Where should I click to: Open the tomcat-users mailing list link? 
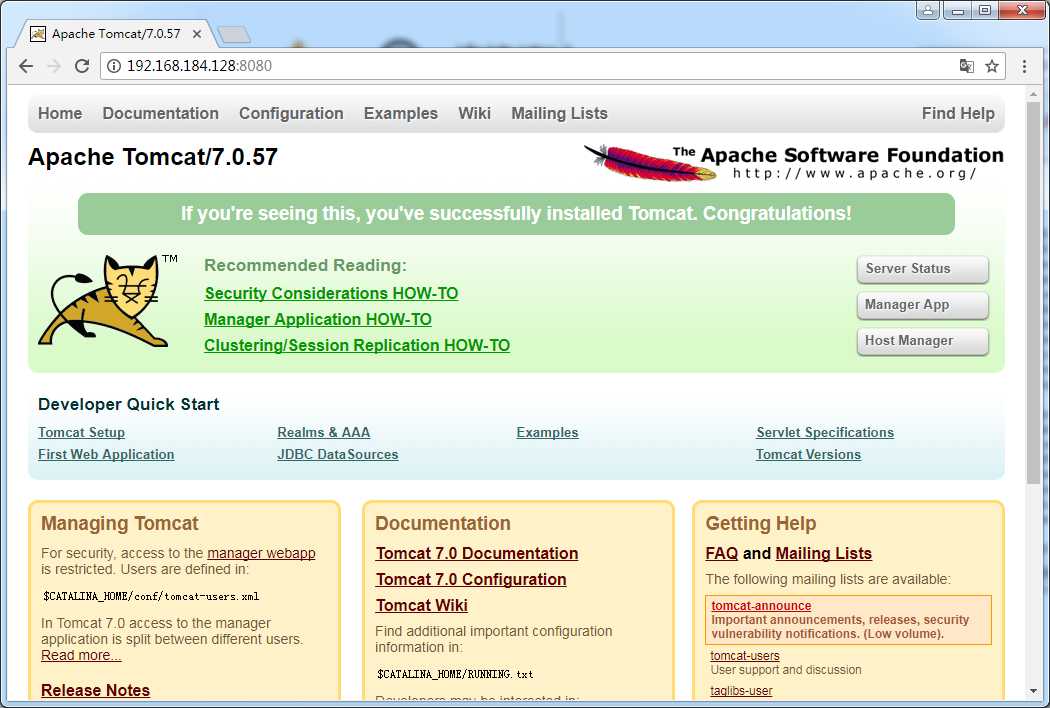(x=745, y=656)
